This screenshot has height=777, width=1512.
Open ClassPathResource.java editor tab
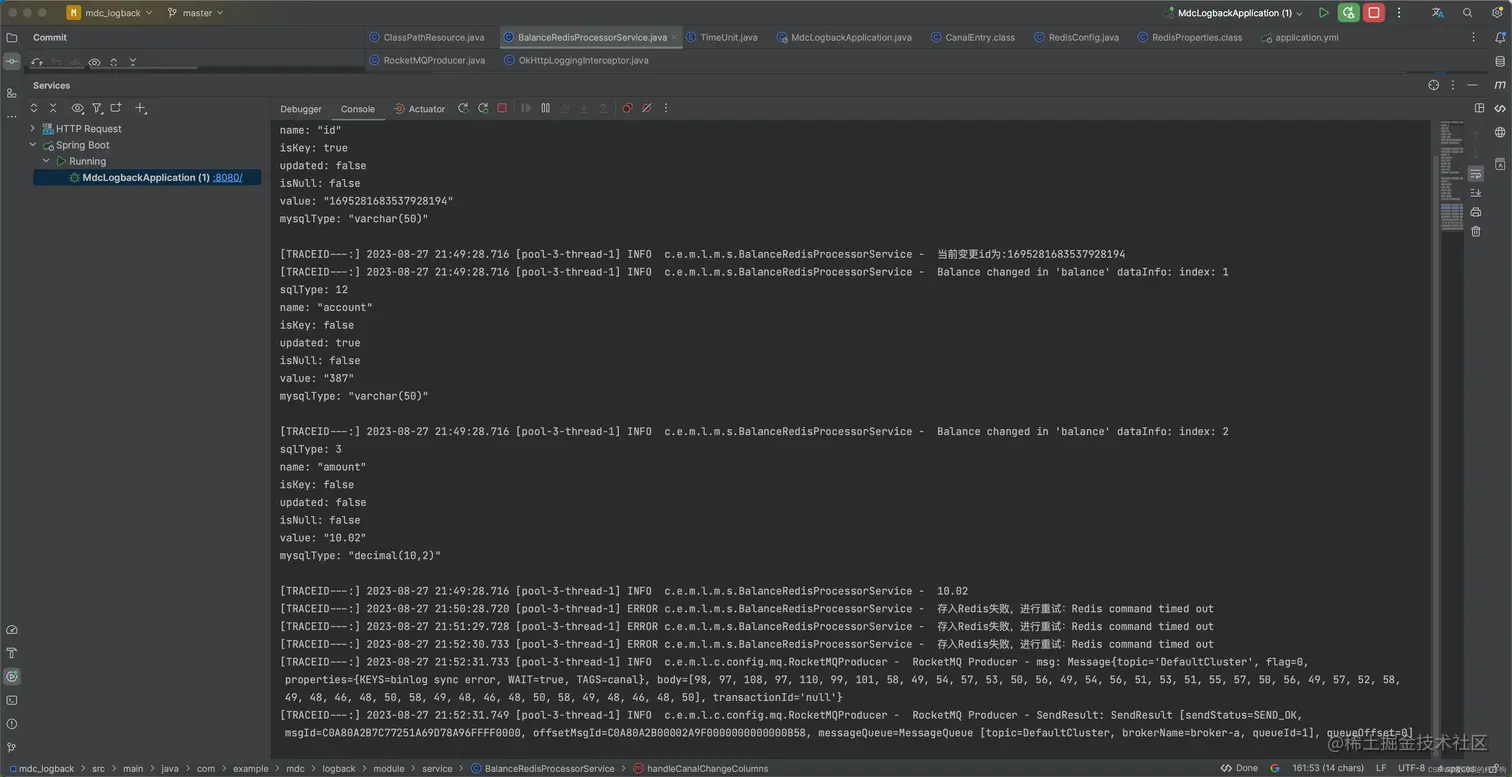click(427, 37)
